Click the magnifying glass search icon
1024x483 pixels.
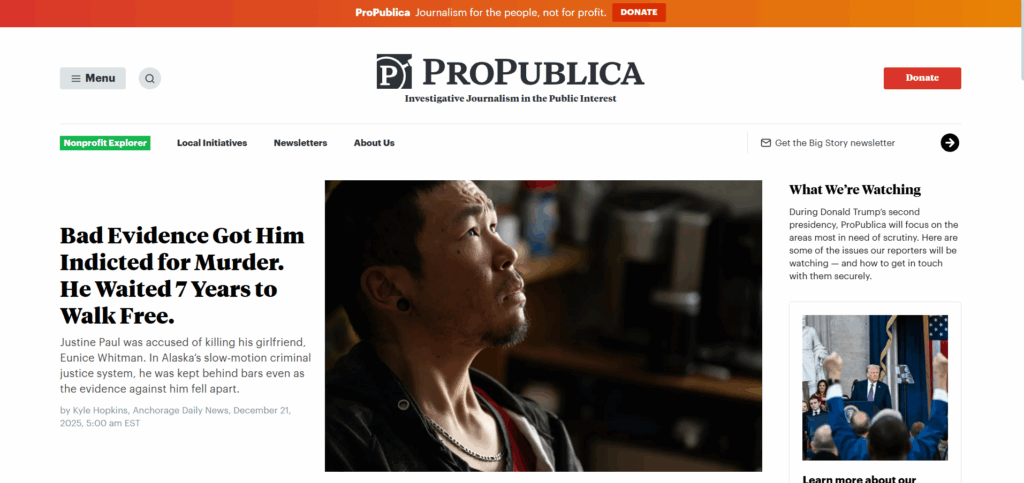pos(150,78)
